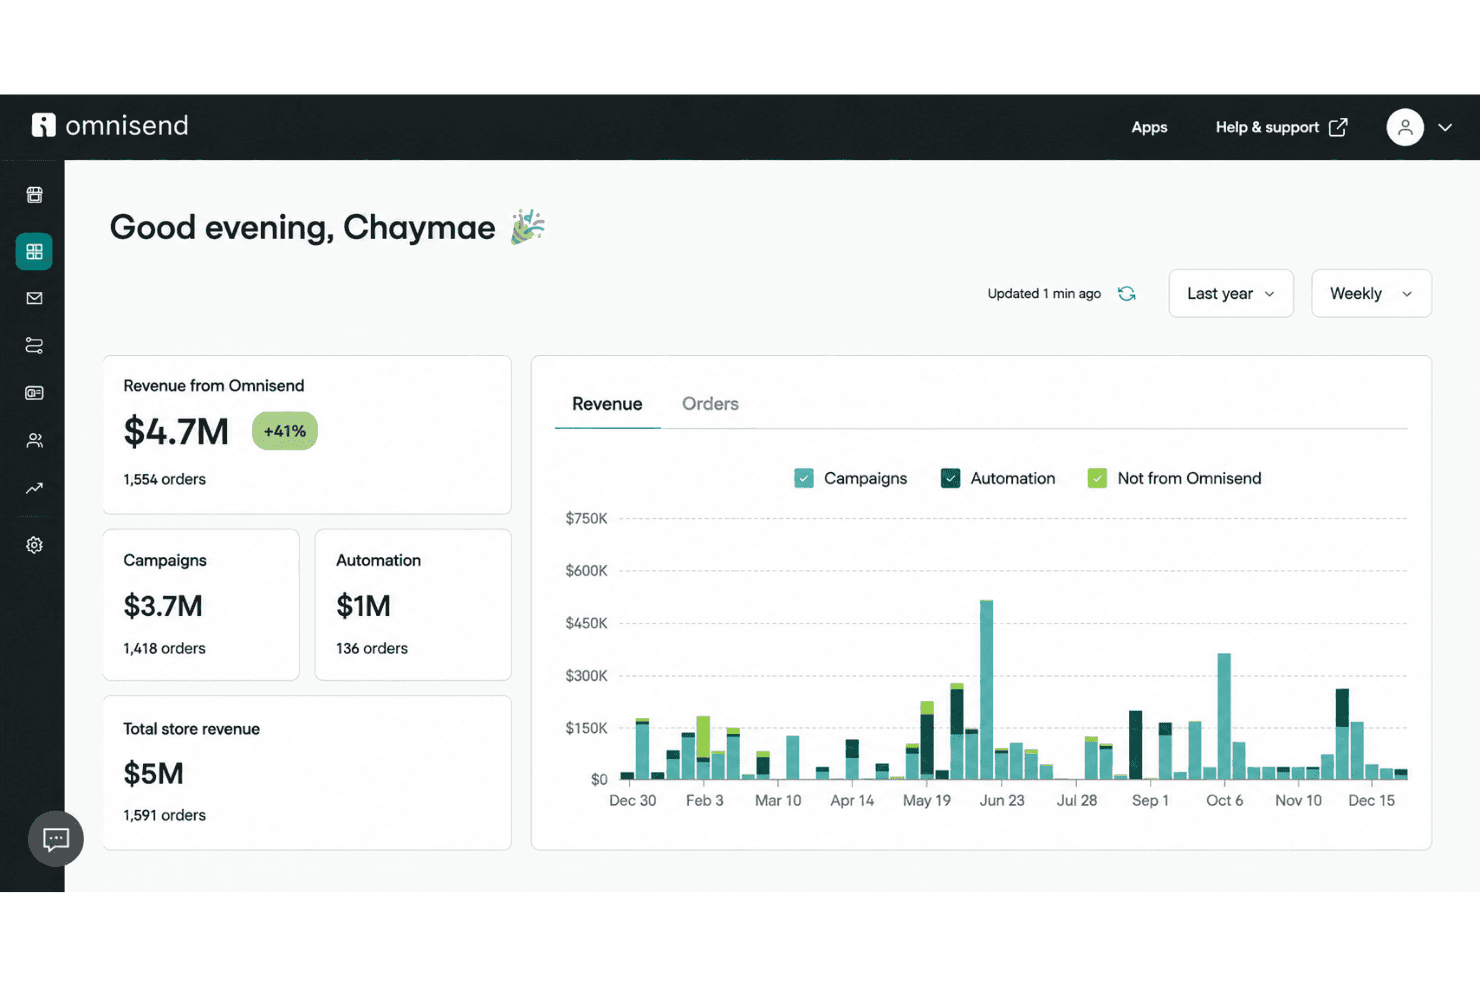The image size is (1480, 987).
Task: Open Reports via the trend line icon
Action: coord(34,488)
